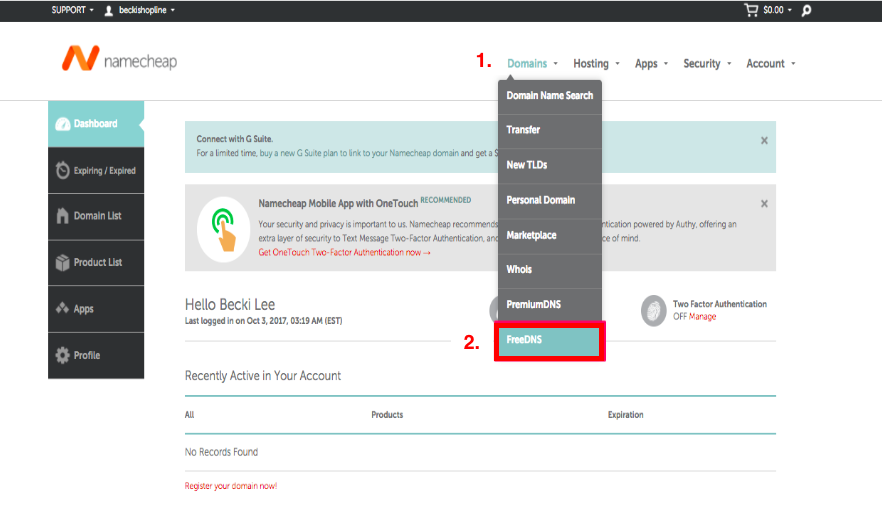Dismiss the Namecheap Mobile App notice

[764, 204]
